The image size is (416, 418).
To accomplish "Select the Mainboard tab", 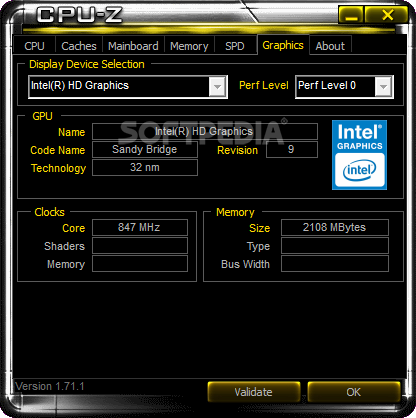I will pos(133,46).
